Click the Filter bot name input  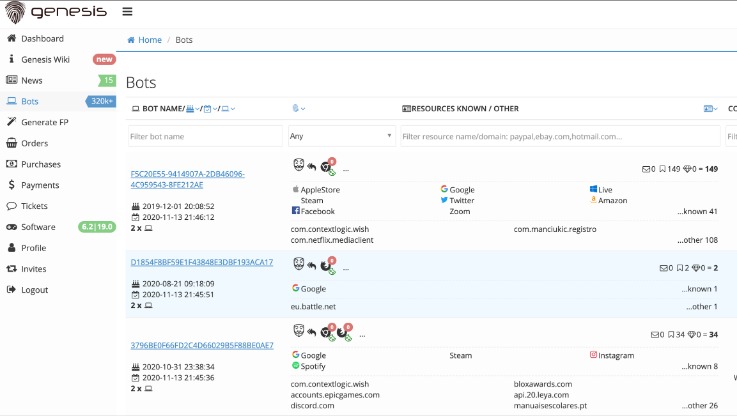[205, 136]
